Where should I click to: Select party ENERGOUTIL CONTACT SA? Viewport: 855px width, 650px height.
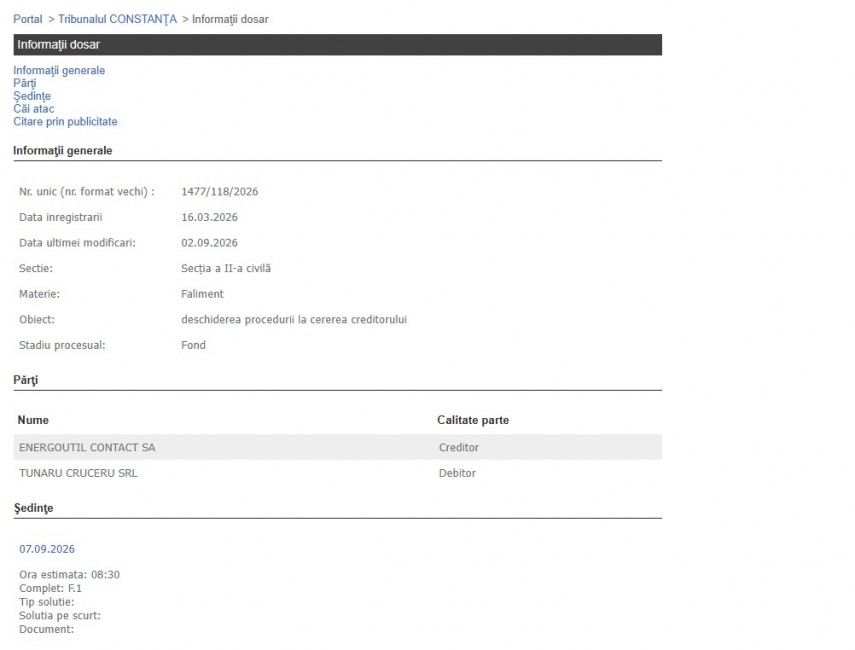tap(87, 447)
